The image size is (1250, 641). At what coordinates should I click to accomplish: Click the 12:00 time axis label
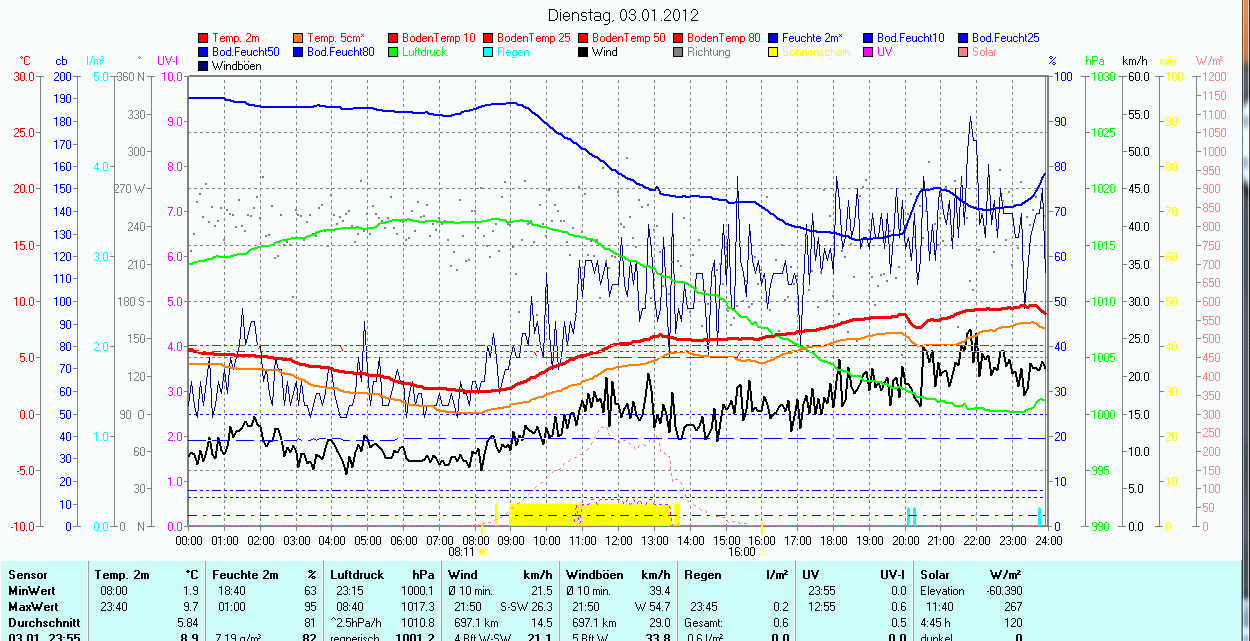click(619, 540)
